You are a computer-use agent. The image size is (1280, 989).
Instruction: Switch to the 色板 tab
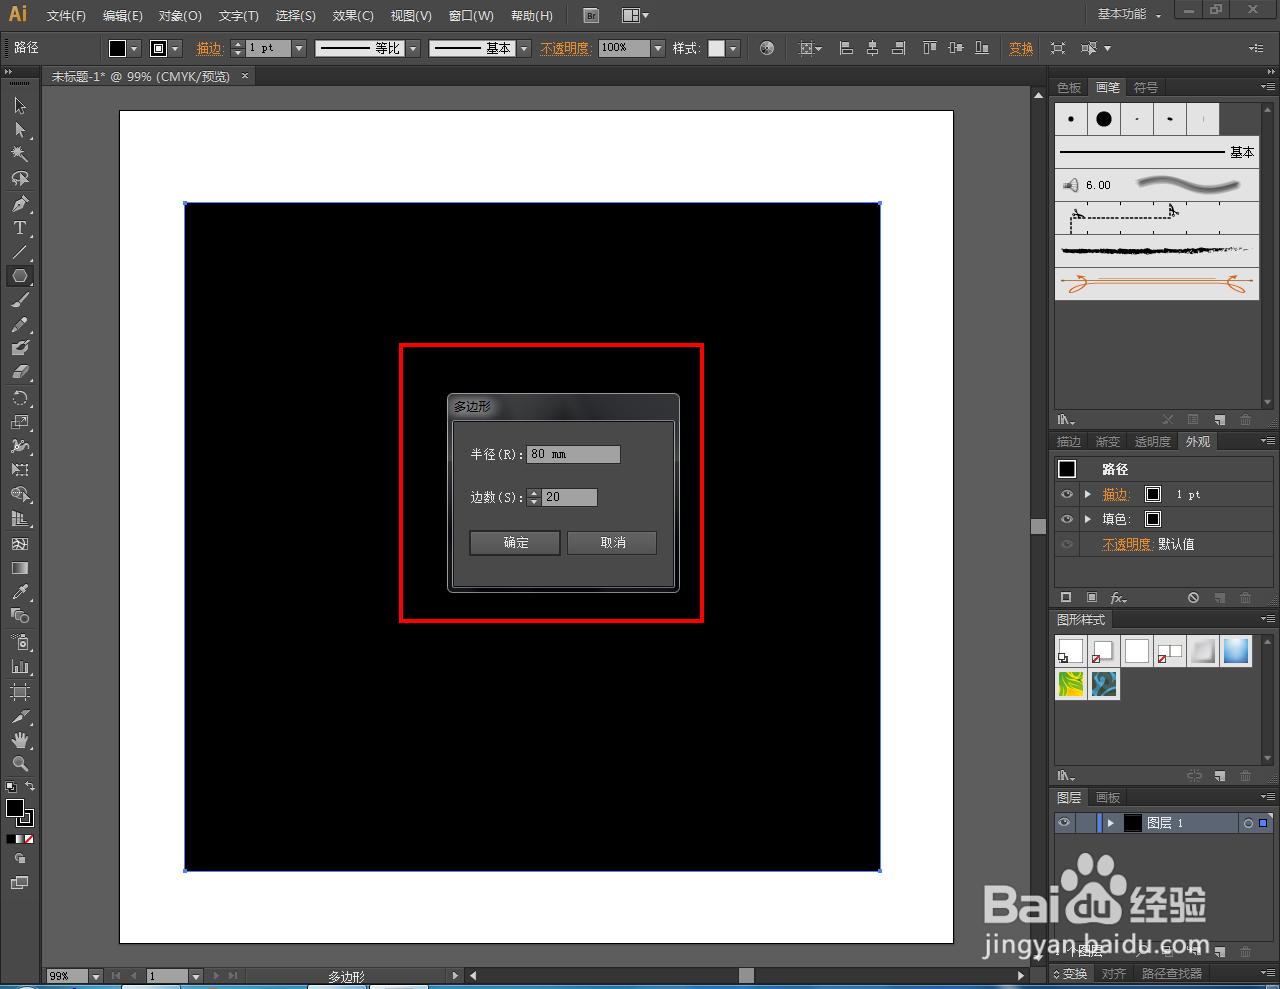(x=1069, y=88)
